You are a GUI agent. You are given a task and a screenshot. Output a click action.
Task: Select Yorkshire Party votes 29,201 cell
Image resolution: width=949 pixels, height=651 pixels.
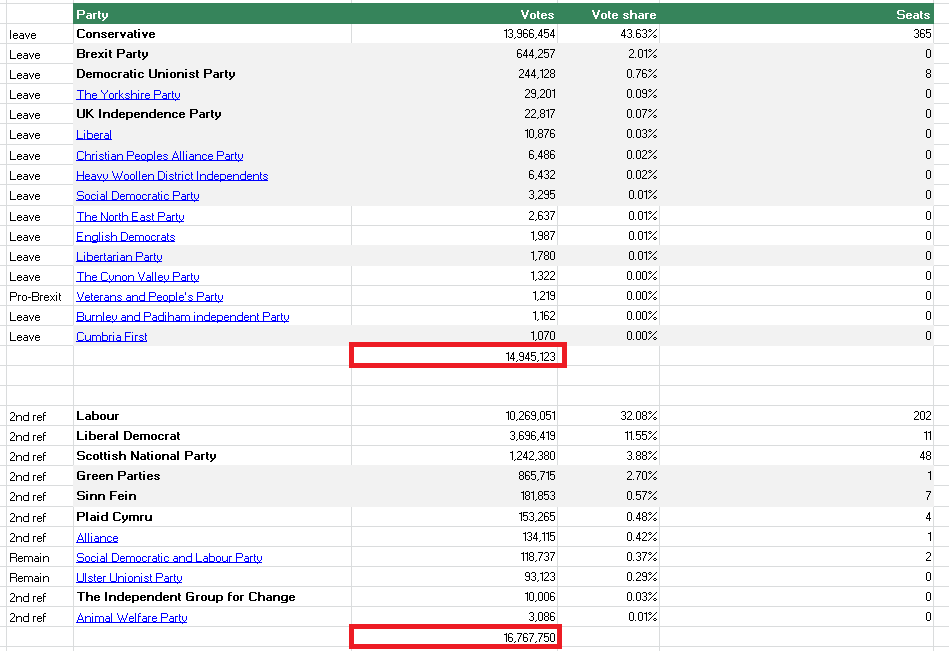click(455, 94)
